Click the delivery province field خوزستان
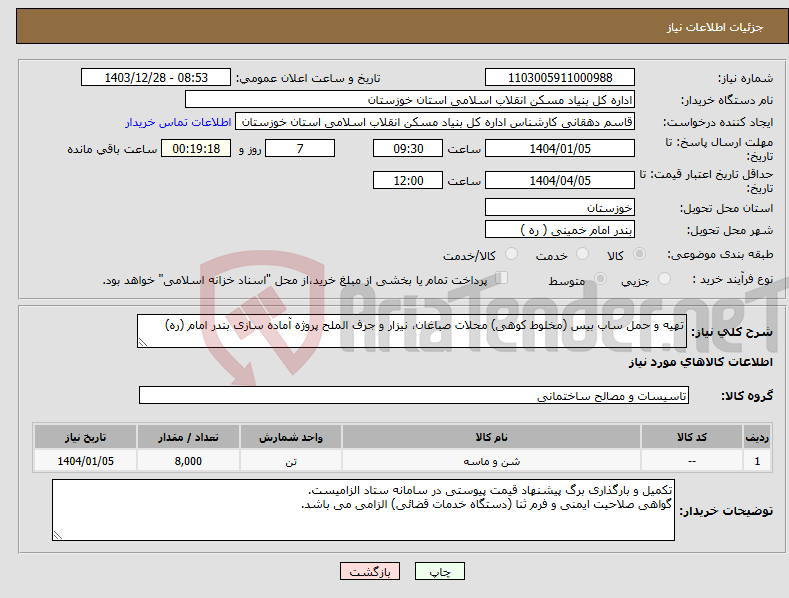This screenshot has height=598, width=789. point(560,207)
